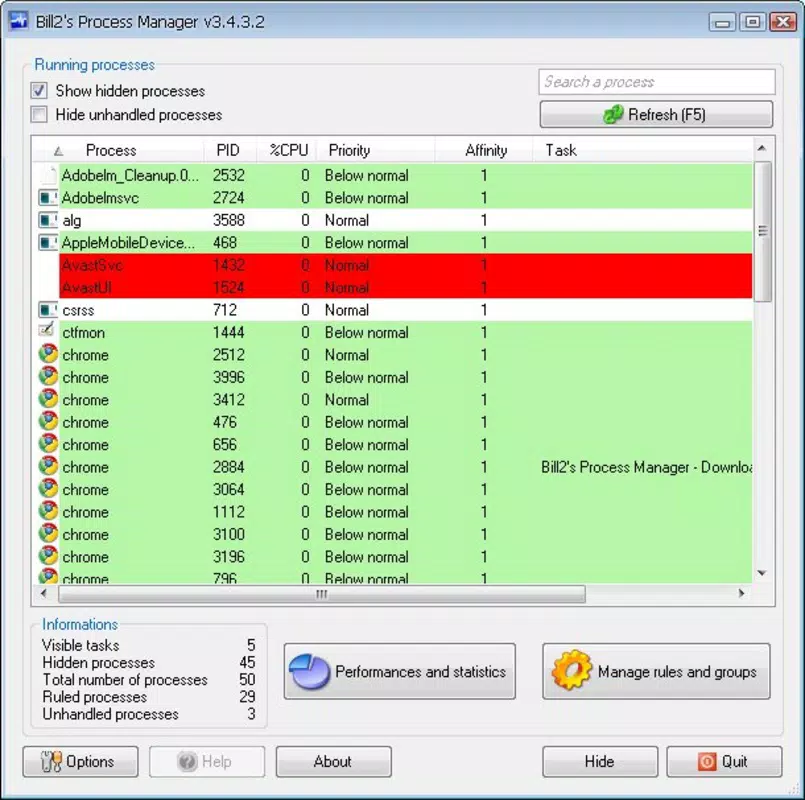This screenshot has width=805, height=800.
Task: Click the horizontal scrollbar right arrow
Action: tap(742, 593)
